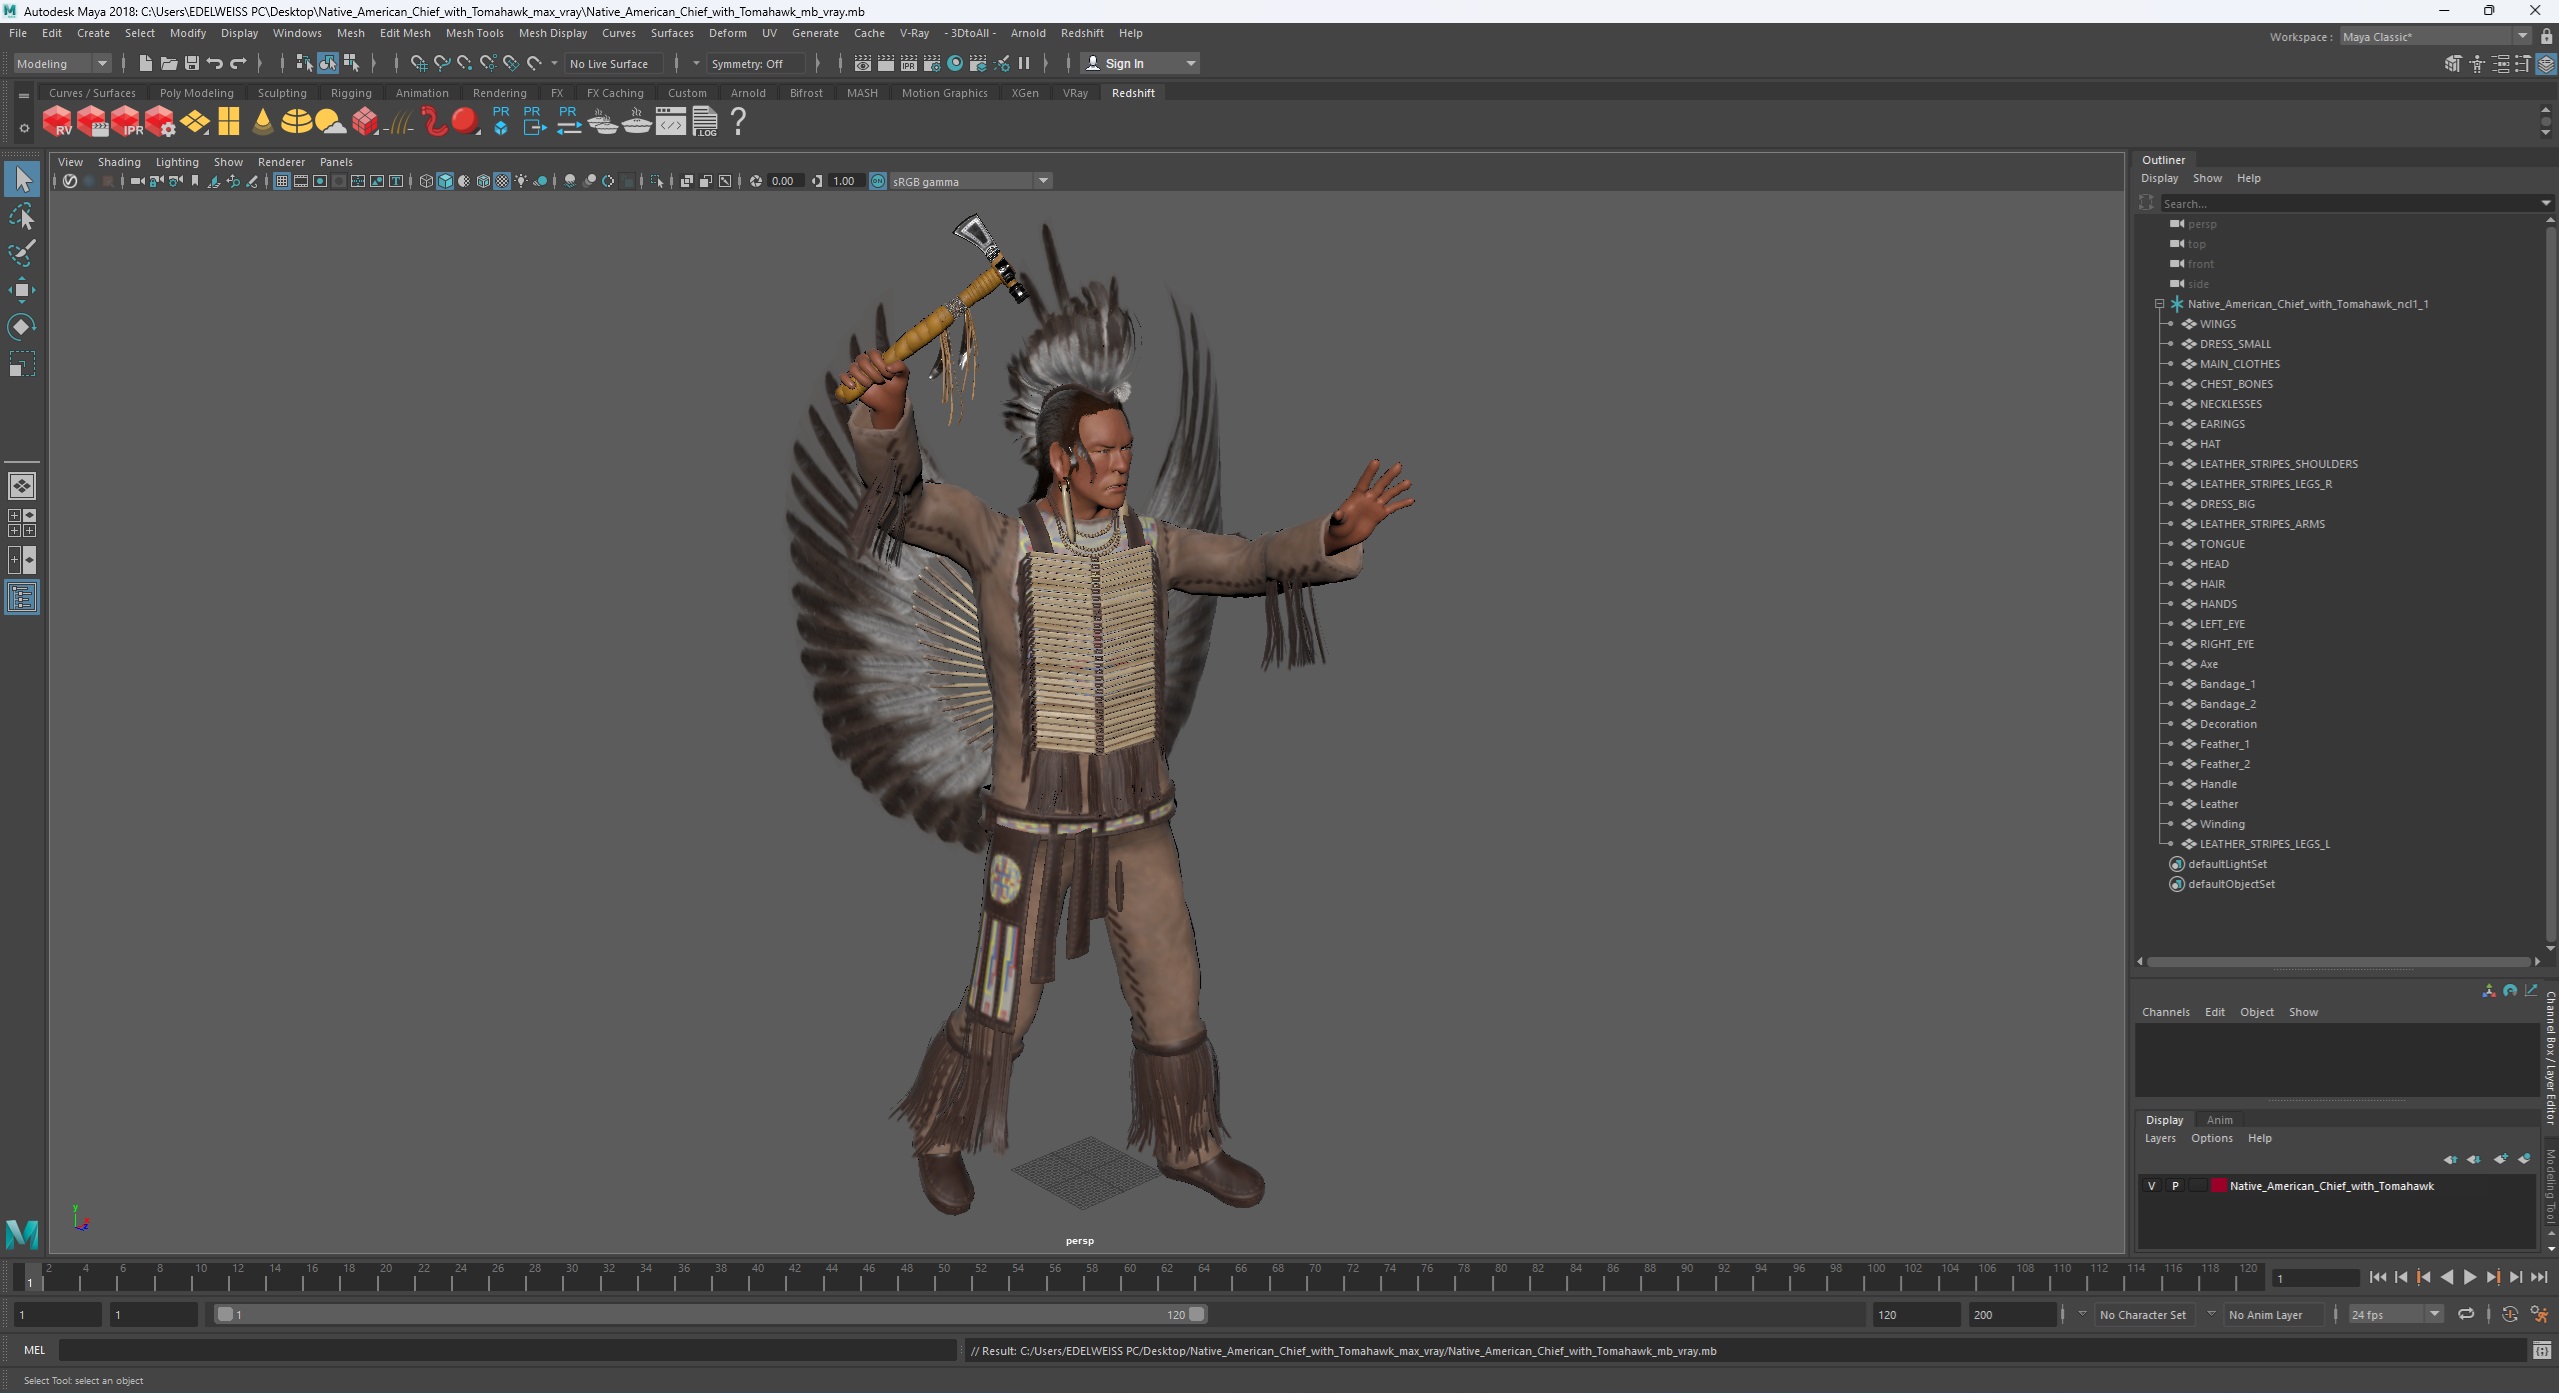2559x1393 pixels.
Task: Click the time range slider bar
Action: tap(710, 1315)
